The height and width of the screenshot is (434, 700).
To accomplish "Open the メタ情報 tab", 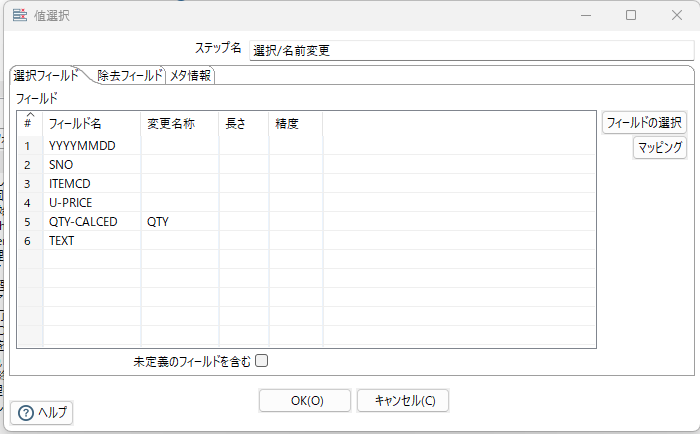I will coord(191,75).
